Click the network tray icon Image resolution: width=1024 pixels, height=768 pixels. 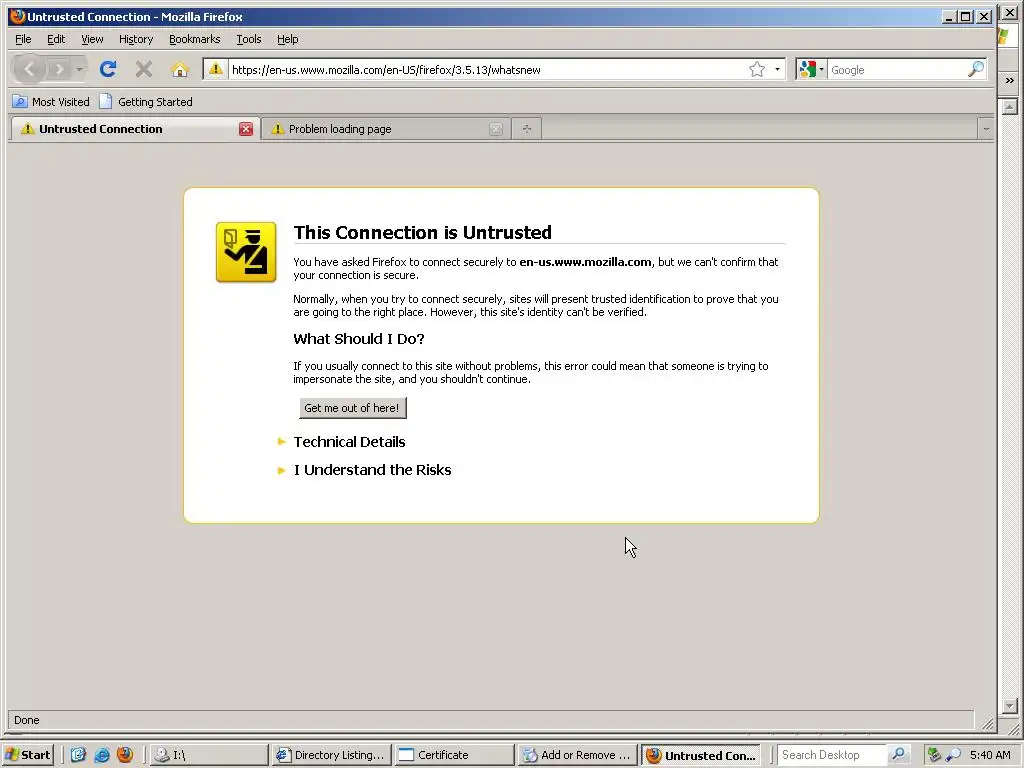[935, 755]
